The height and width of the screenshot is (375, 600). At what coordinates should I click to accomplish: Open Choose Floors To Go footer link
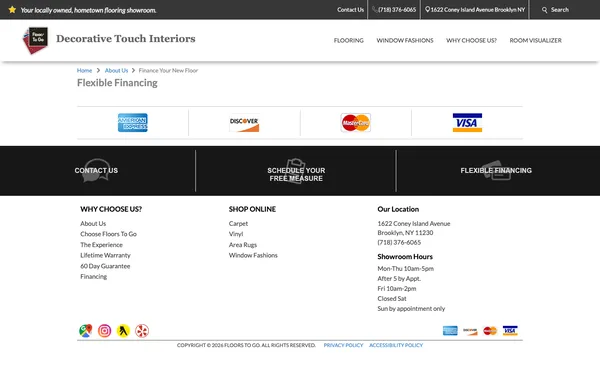coord(108,234)
